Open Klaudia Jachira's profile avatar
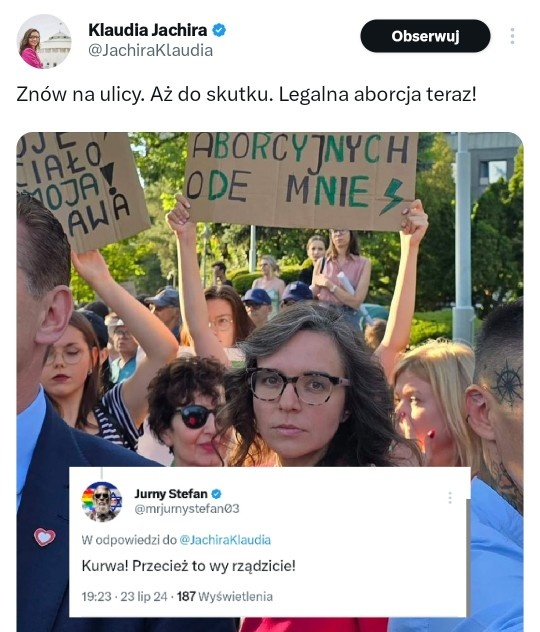This screenshot has width=540, height=632. [x=44, y=42]
